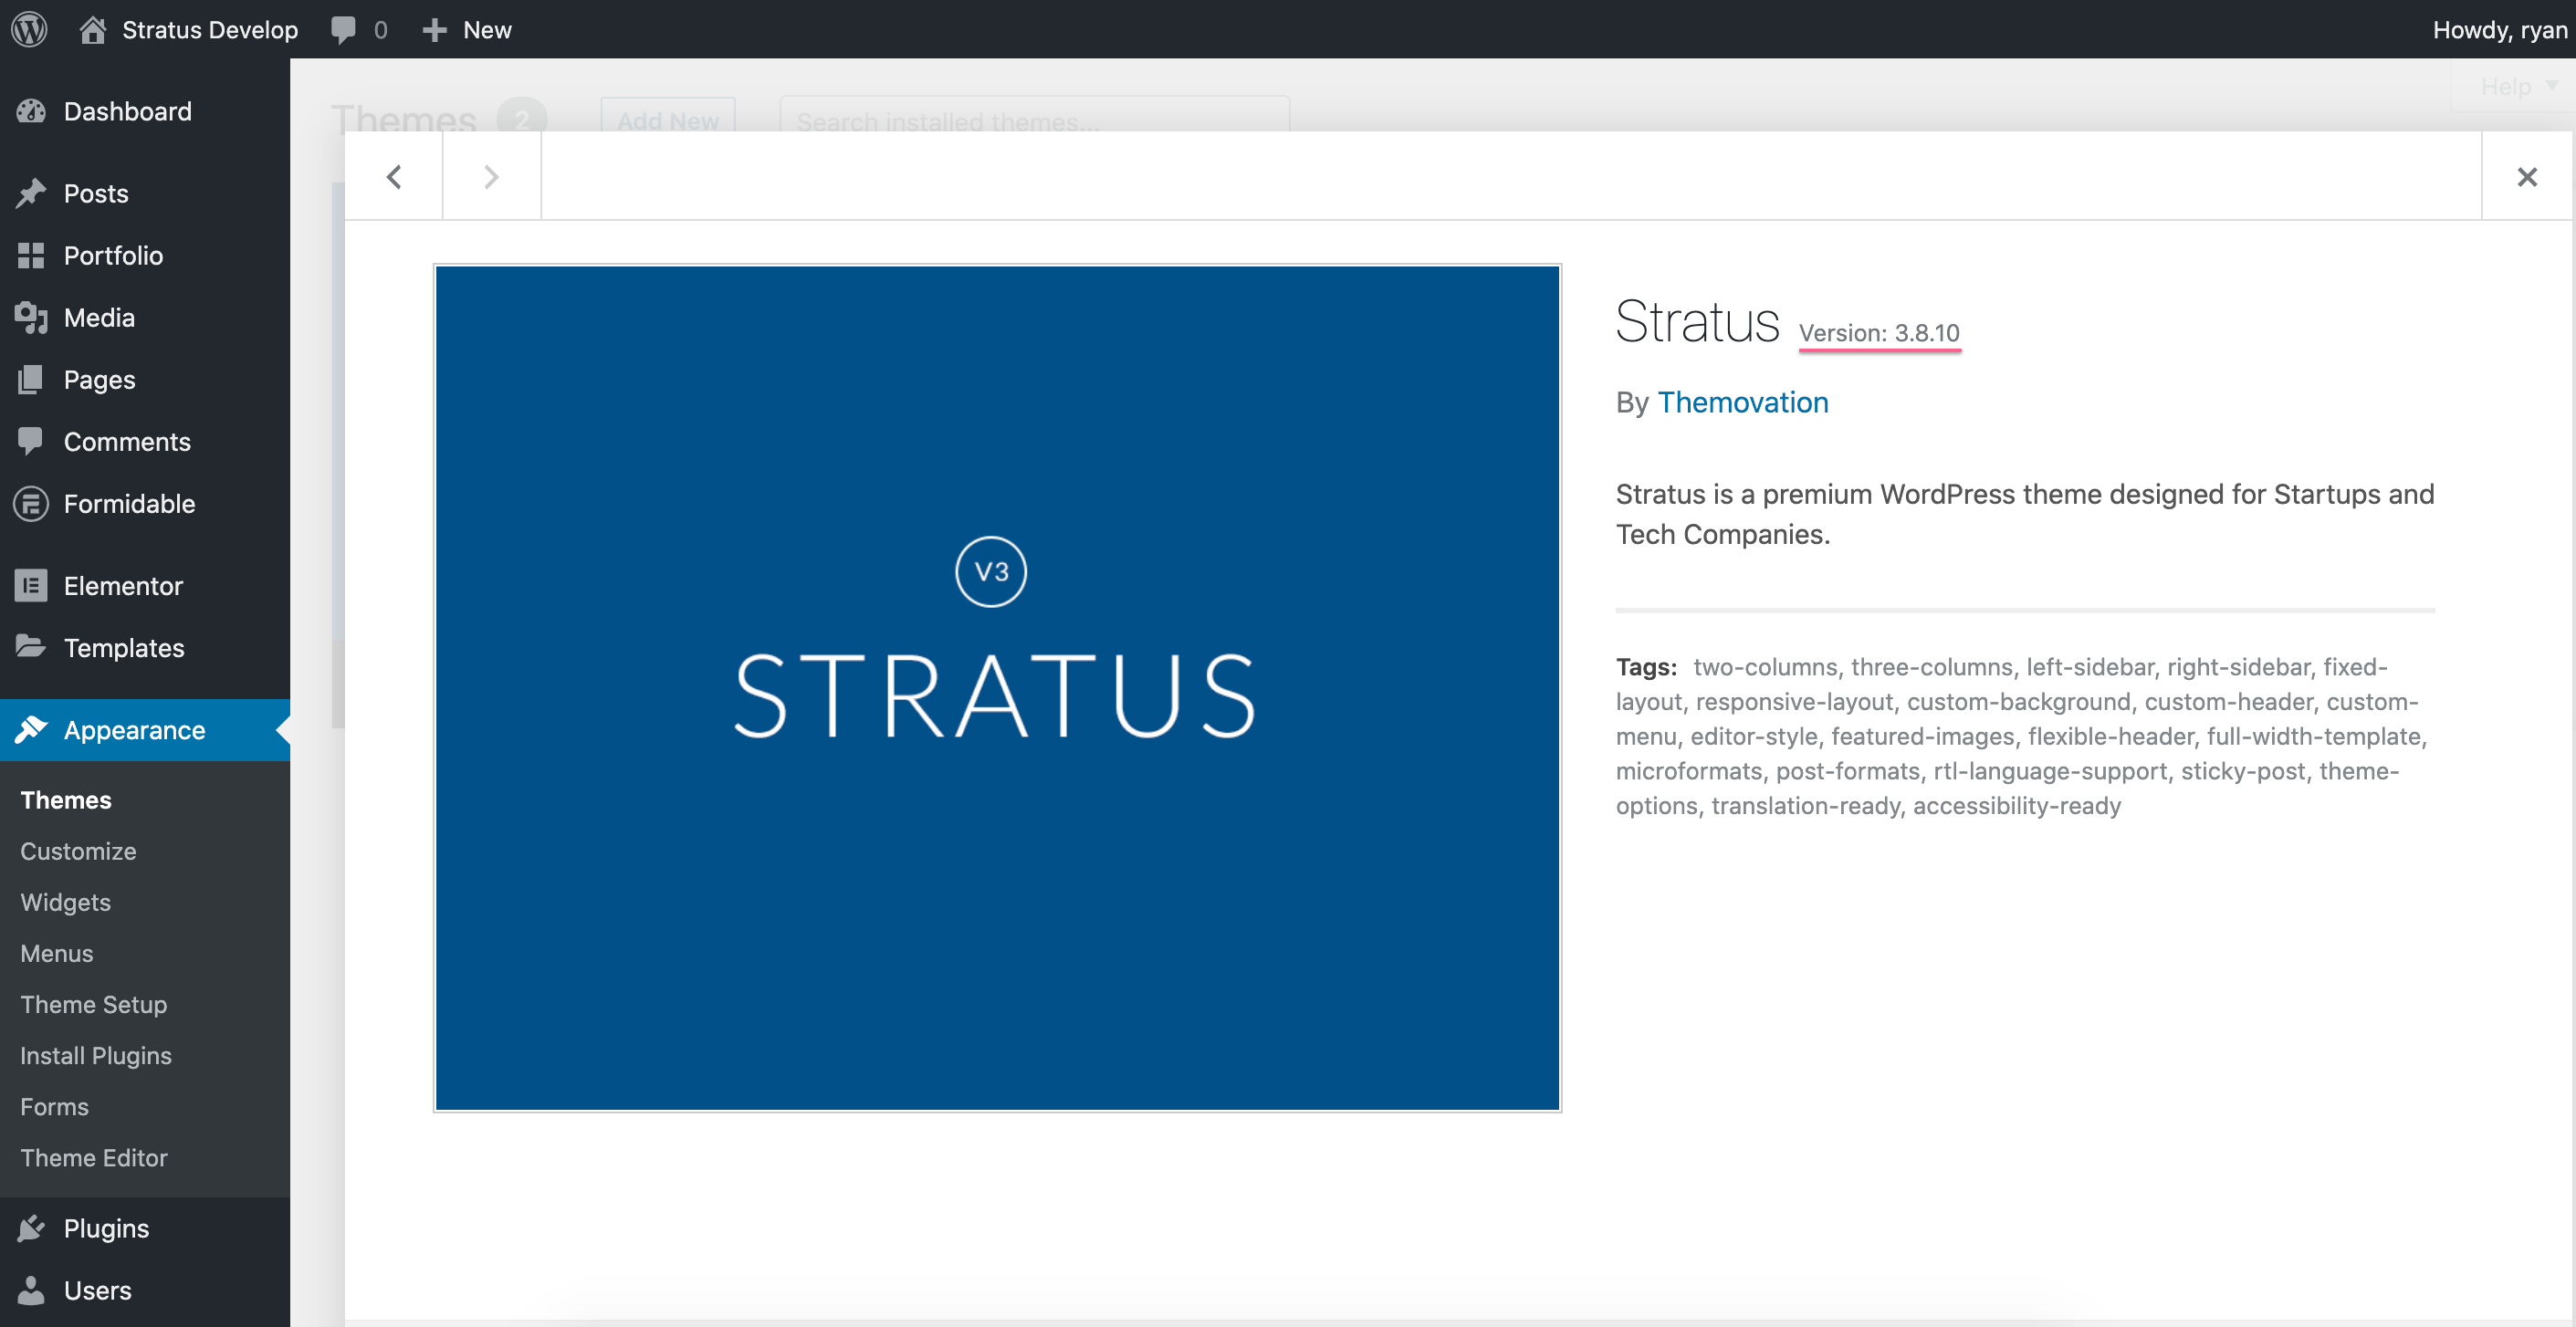2576x1327 pixels.
Task: Click the Portfolio grid icon
Action: coord(31,255)
